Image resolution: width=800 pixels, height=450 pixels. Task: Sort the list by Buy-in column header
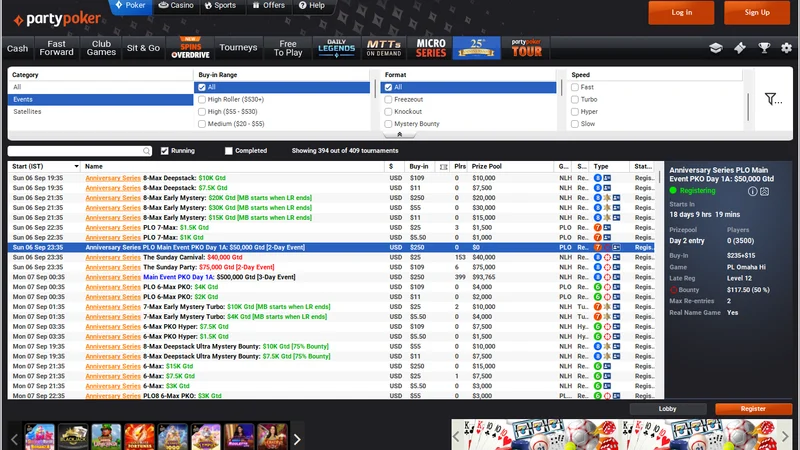[x=418, y=167]
